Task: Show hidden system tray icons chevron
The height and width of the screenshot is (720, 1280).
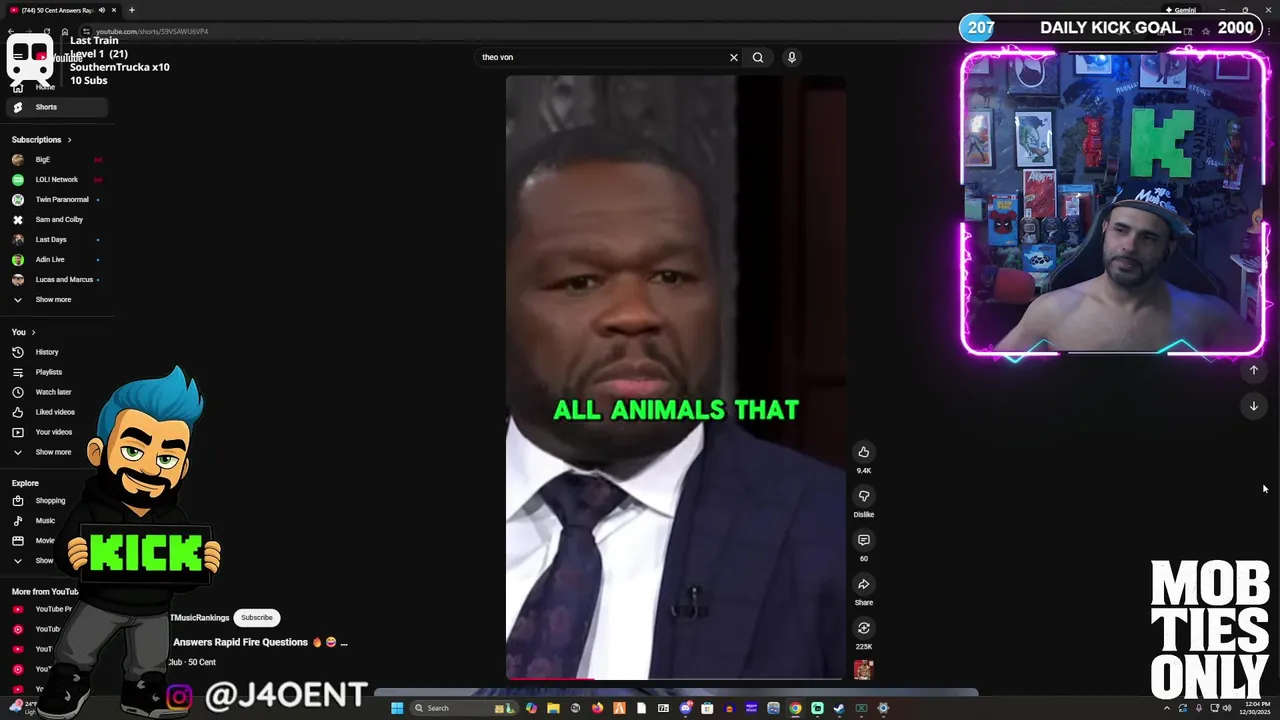Action: tap(1167, 708)
